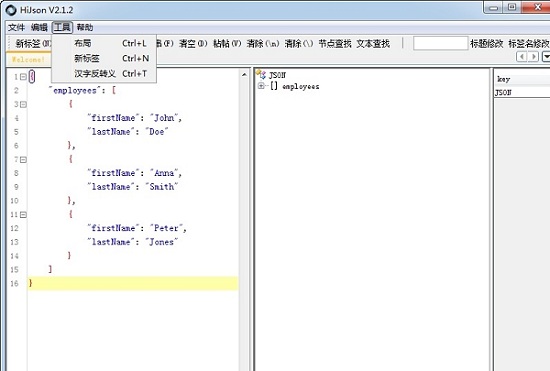Close the HiJson window

[537, 7]
